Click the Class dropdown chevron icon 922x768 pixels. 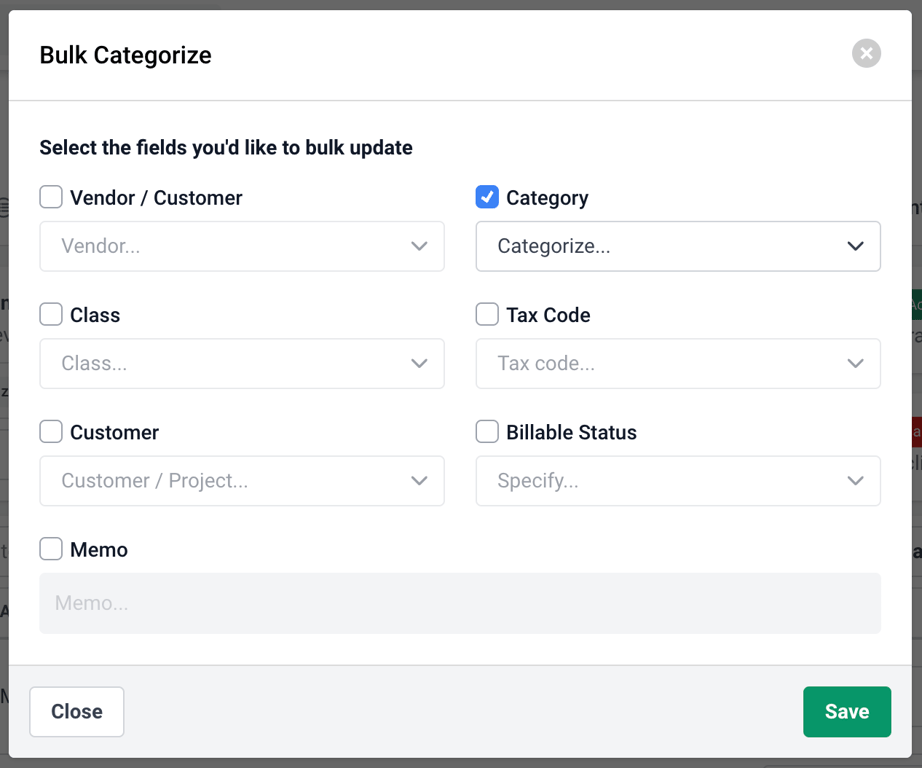(419, 363)
